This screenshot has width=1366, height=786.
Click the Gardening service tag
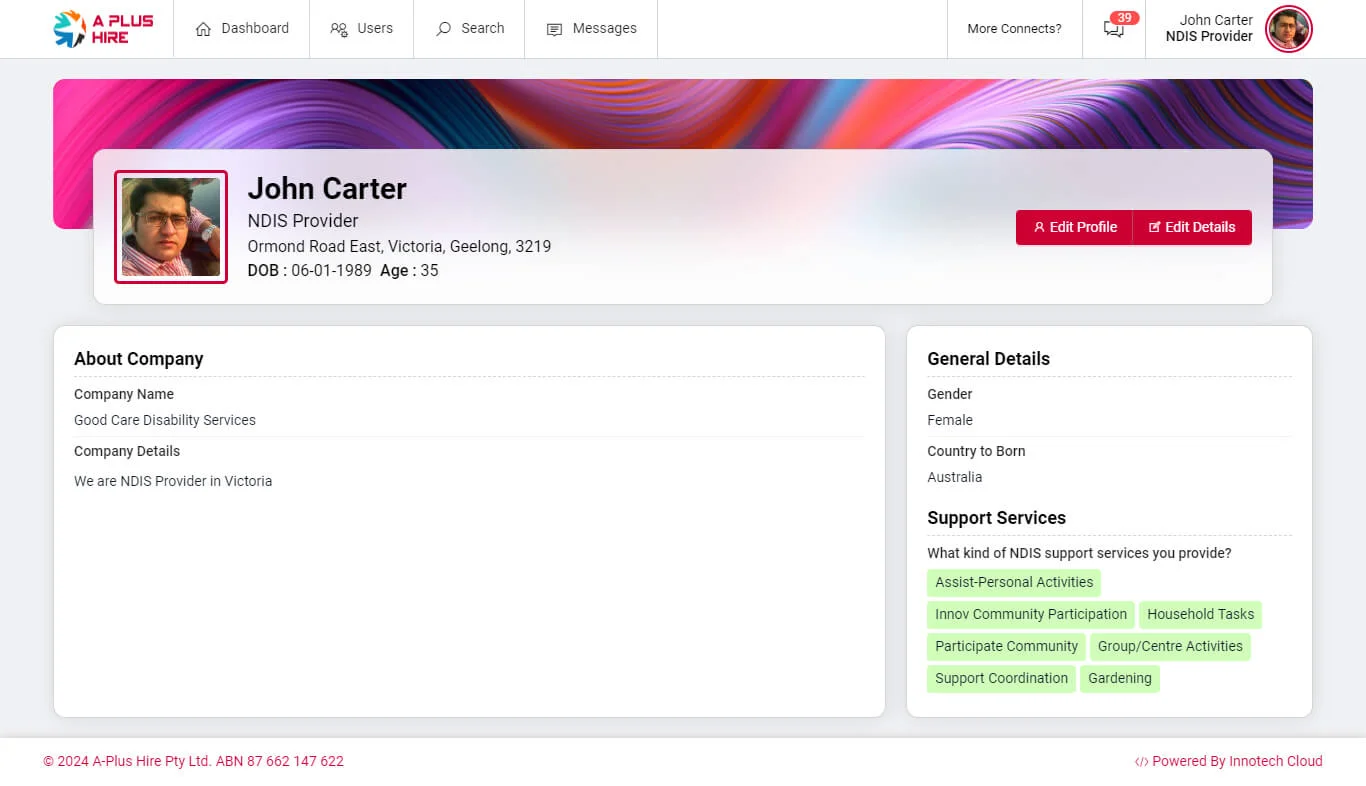click(x=1119, y=678)
